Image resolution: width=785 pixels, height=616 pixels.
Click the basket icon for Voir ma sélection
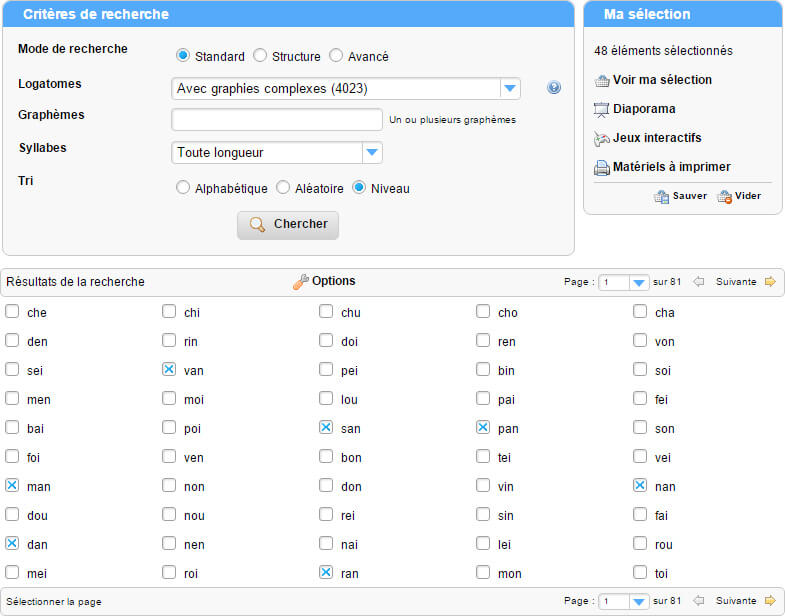click(x=602, y=80)
